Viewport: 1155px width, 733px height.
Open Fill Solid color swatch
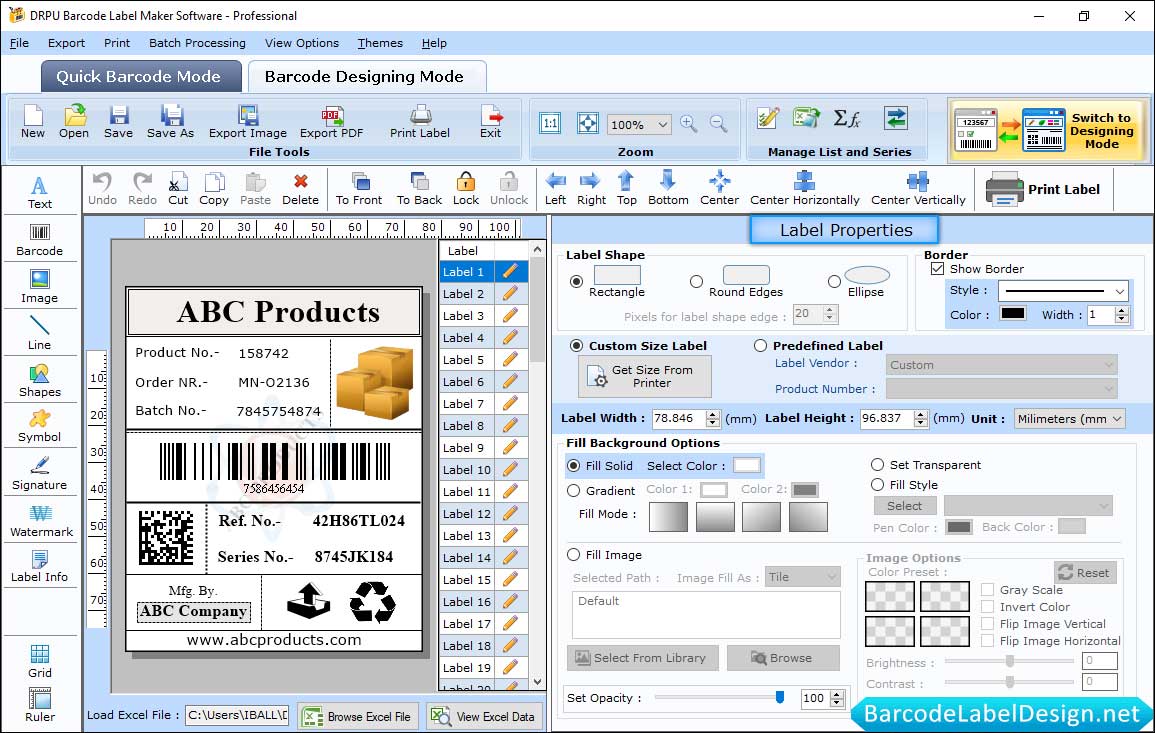coord(746,466)
